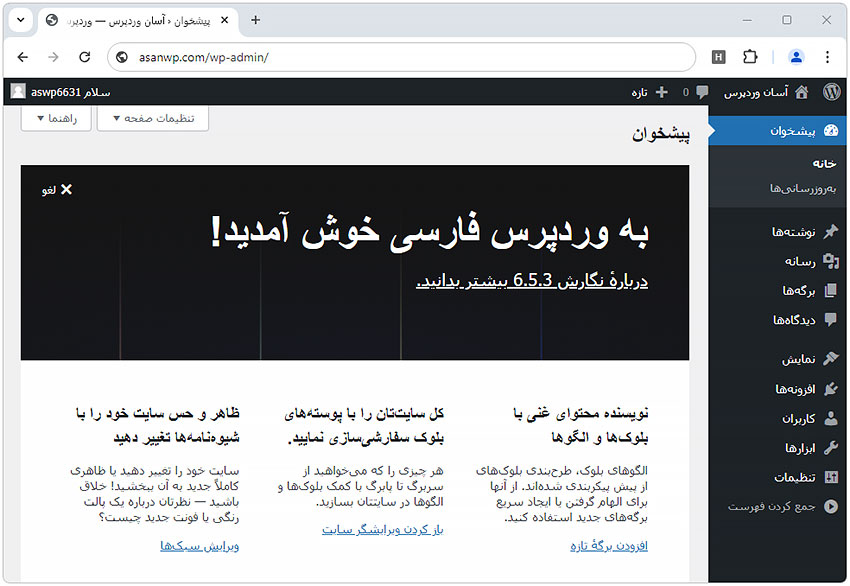Click the pushpin icon for نوشته‌ها
The height and width of the screenshot is (586, 850).
(830, 232)
